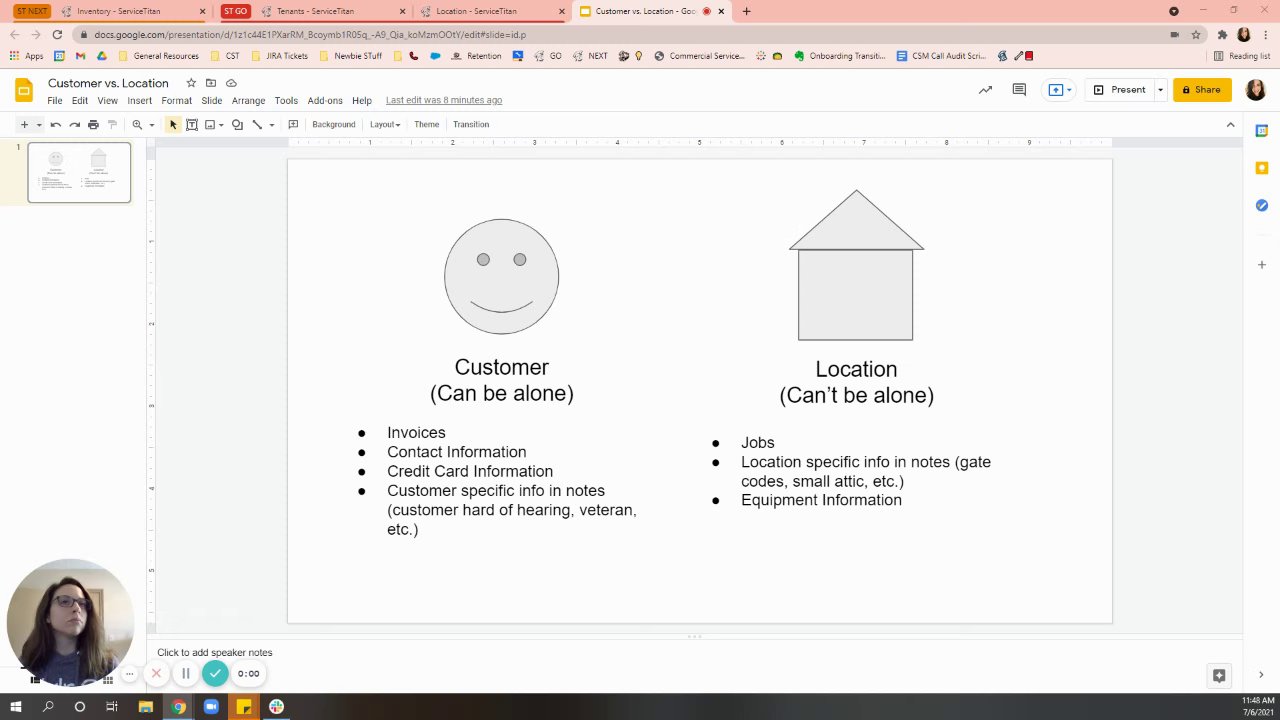Click the Redo arrow in toolbar
Viewport: 1280px width, 720px height.
75,125
